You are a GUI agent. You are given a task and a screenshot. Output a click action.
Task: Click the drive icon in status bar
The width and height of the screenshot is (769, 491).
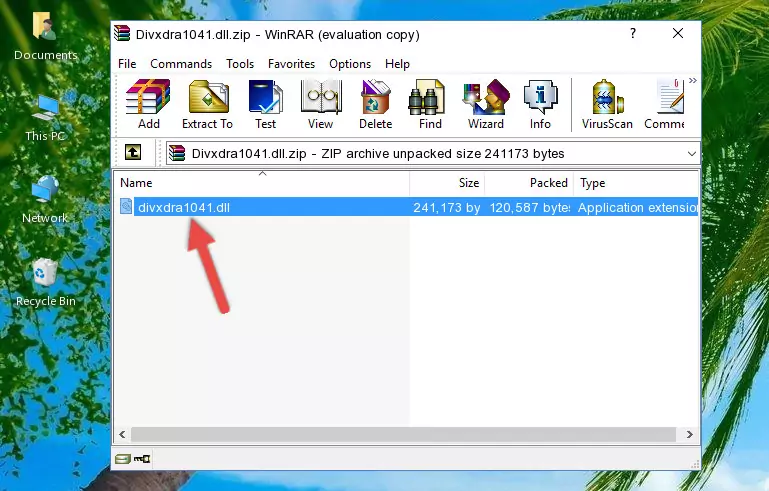[122, 459]
